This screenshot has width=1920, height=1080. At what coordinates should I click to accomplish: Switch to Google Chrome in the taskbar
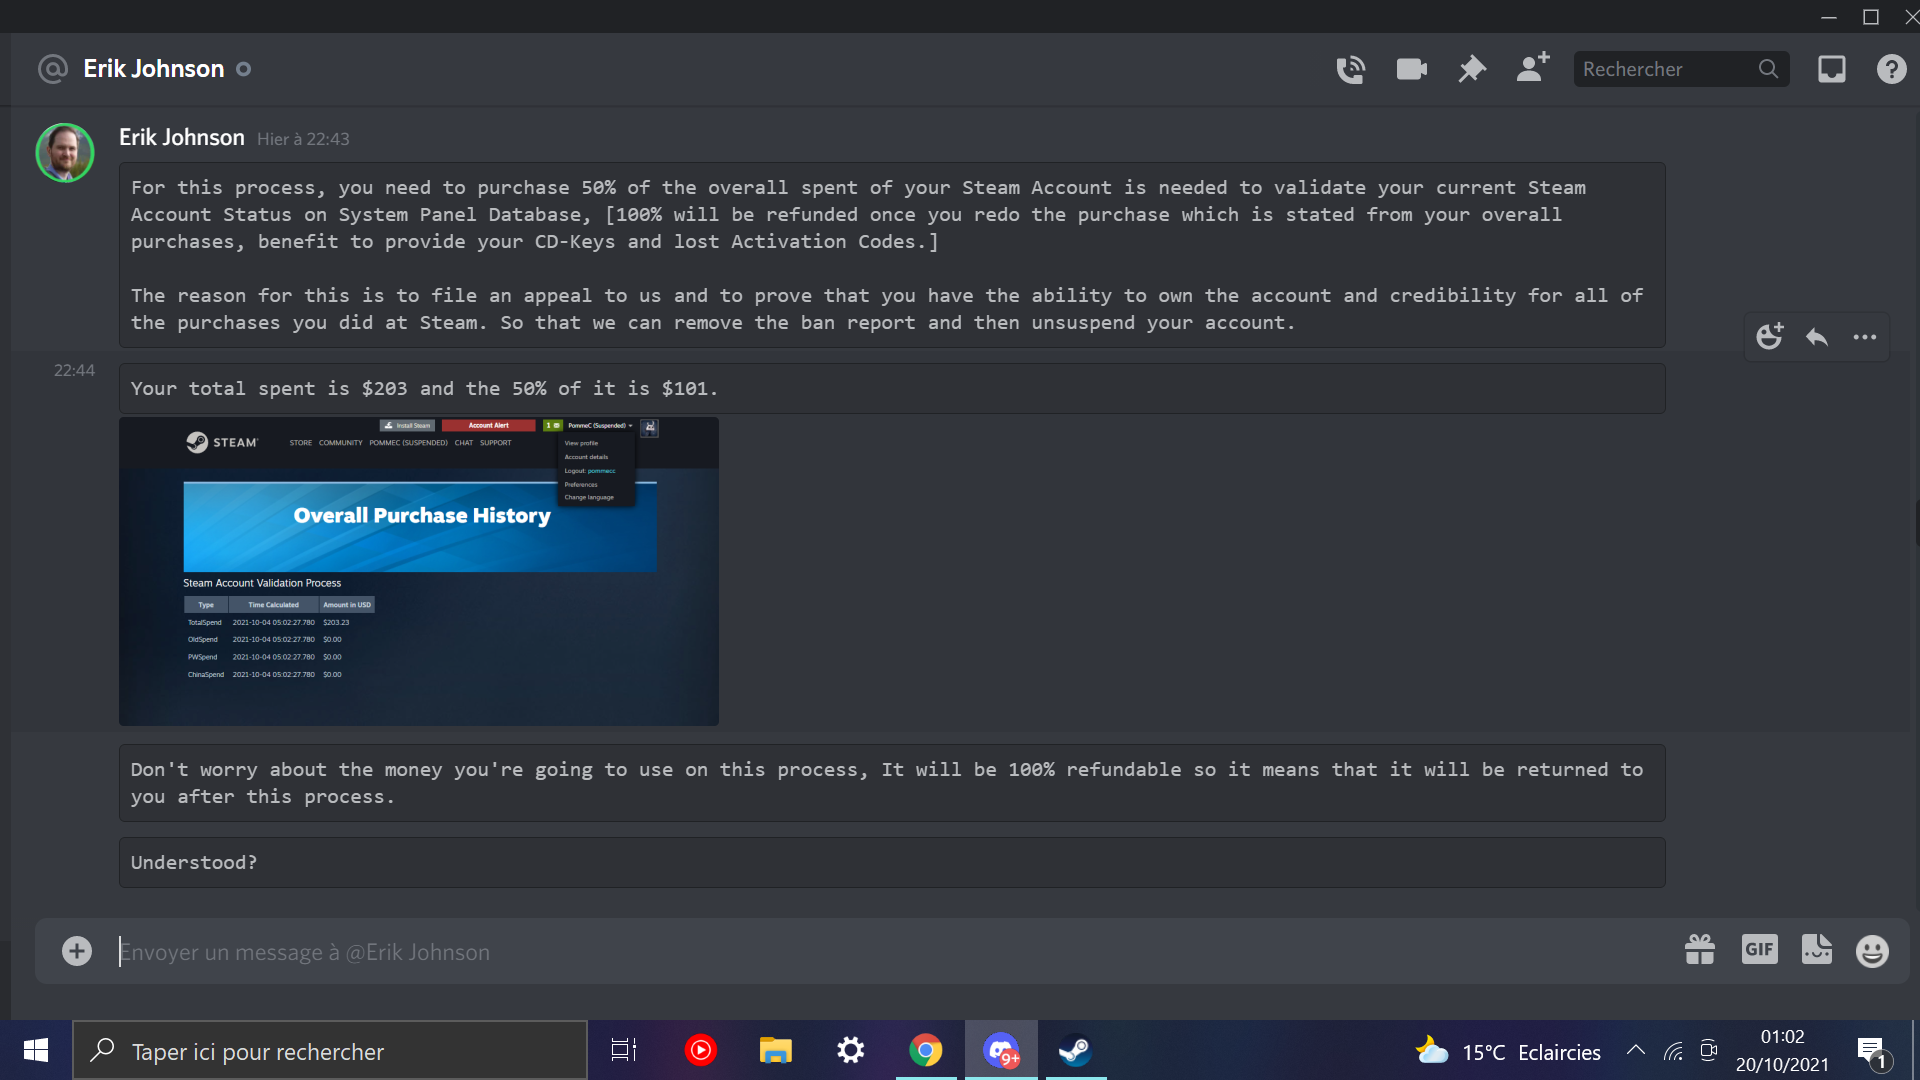pyautogui.click(x=925, y=1050)
